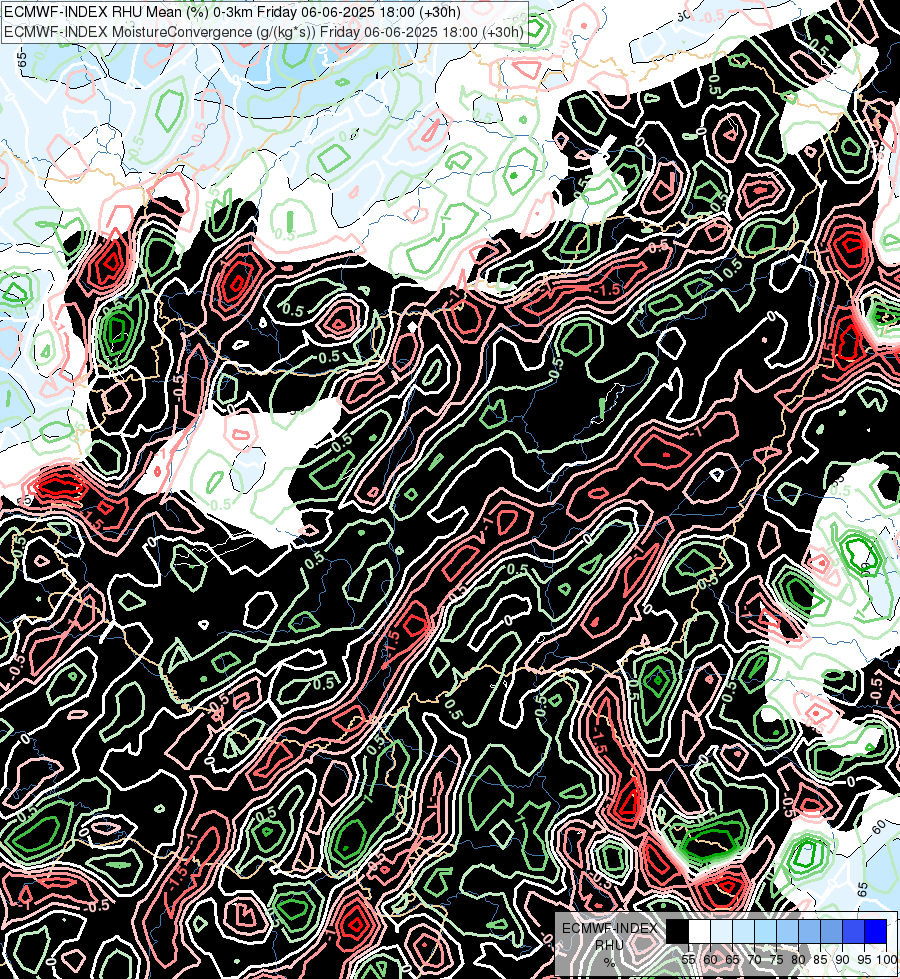This screenshot has width=900, height=979.
Task: Click the legend value 85
Action: (820, 960)
